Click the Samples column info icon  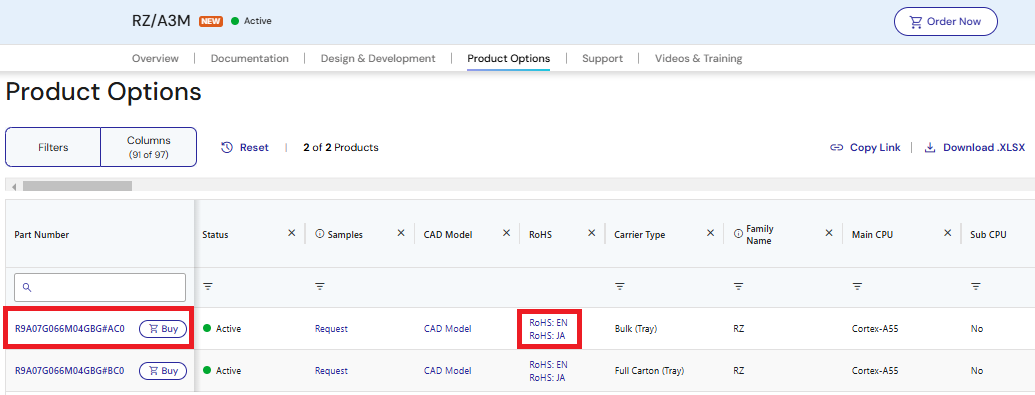(319, 234)
